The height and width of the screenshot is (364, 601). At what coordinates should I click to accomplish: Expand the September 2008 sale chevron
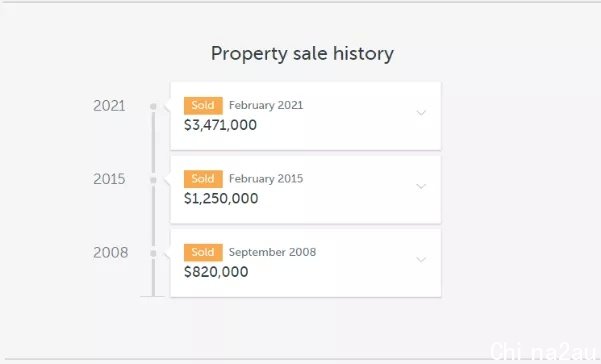421,260
